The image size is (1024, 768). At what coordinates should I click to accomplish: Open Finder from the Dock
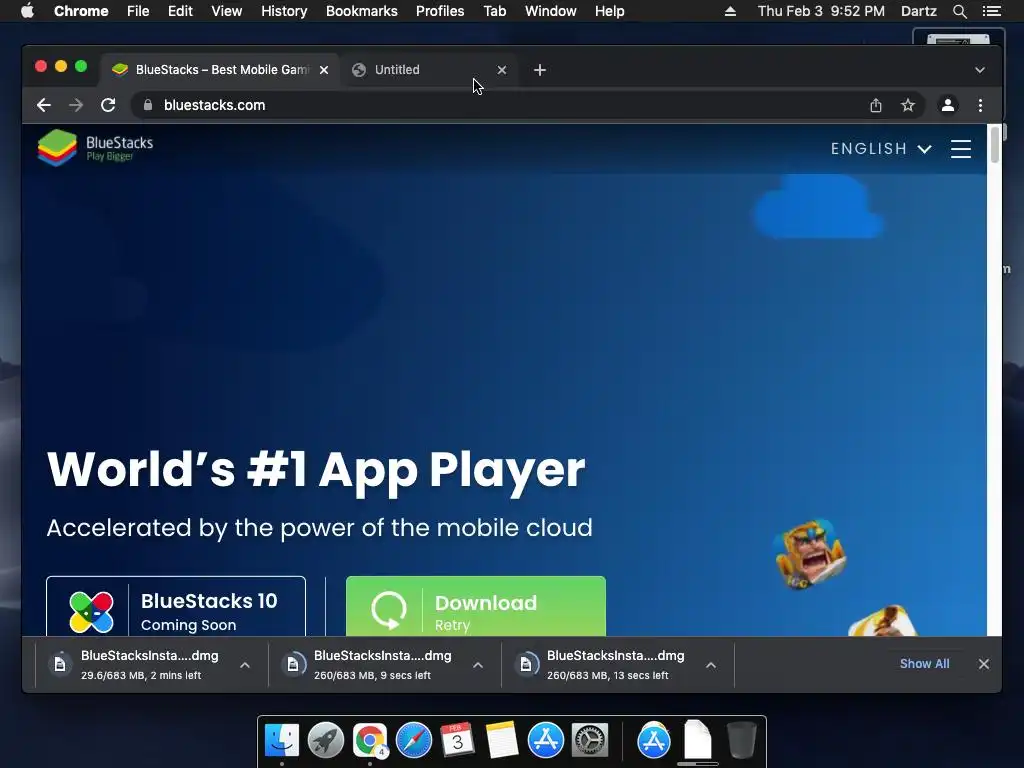[x=282, y=740]
